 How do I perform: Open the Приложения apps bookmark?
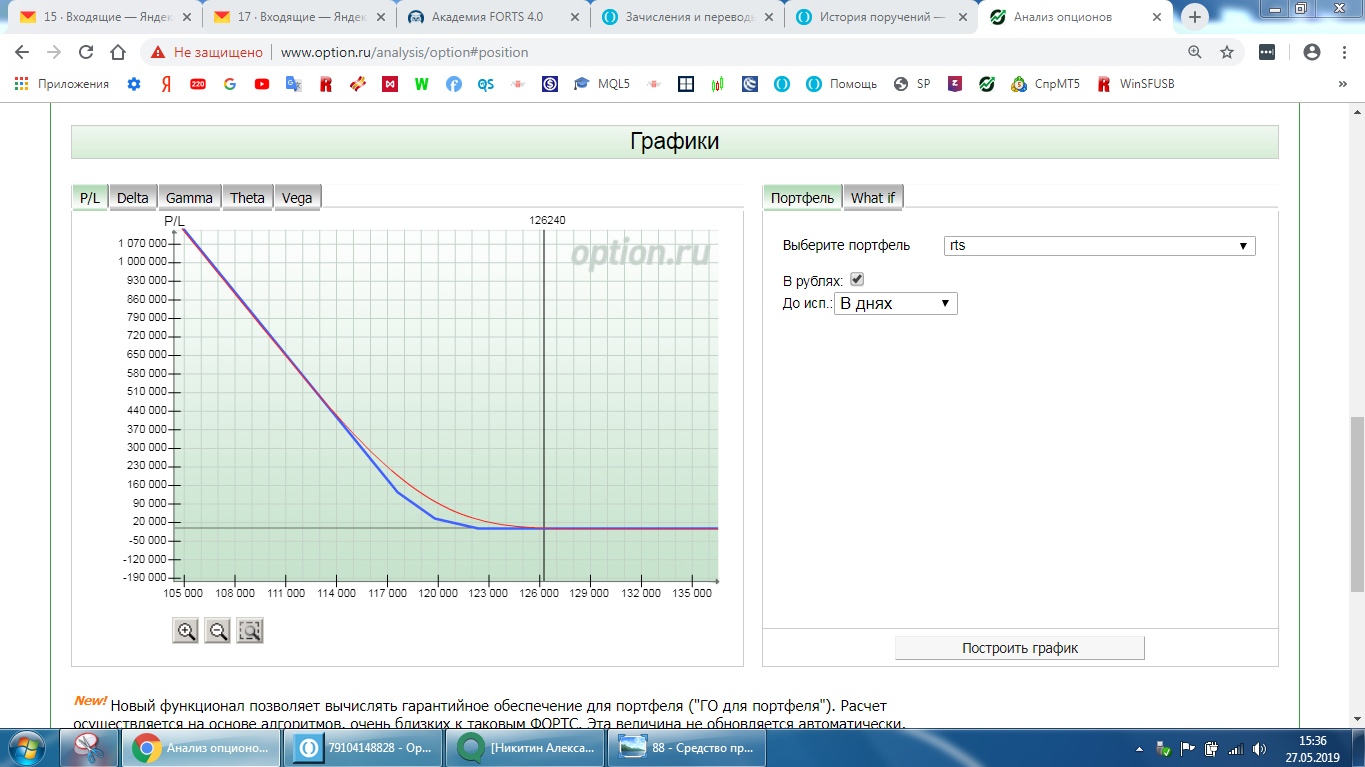click(62, 84)
